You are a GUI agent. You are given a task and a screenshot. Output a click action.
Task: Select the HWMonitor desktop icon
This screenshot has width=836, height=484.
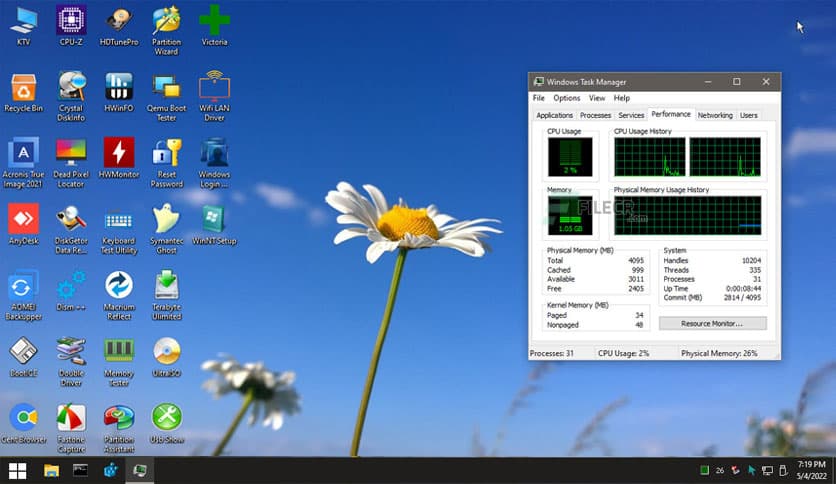pyautogui.click(x=118, y=152)
